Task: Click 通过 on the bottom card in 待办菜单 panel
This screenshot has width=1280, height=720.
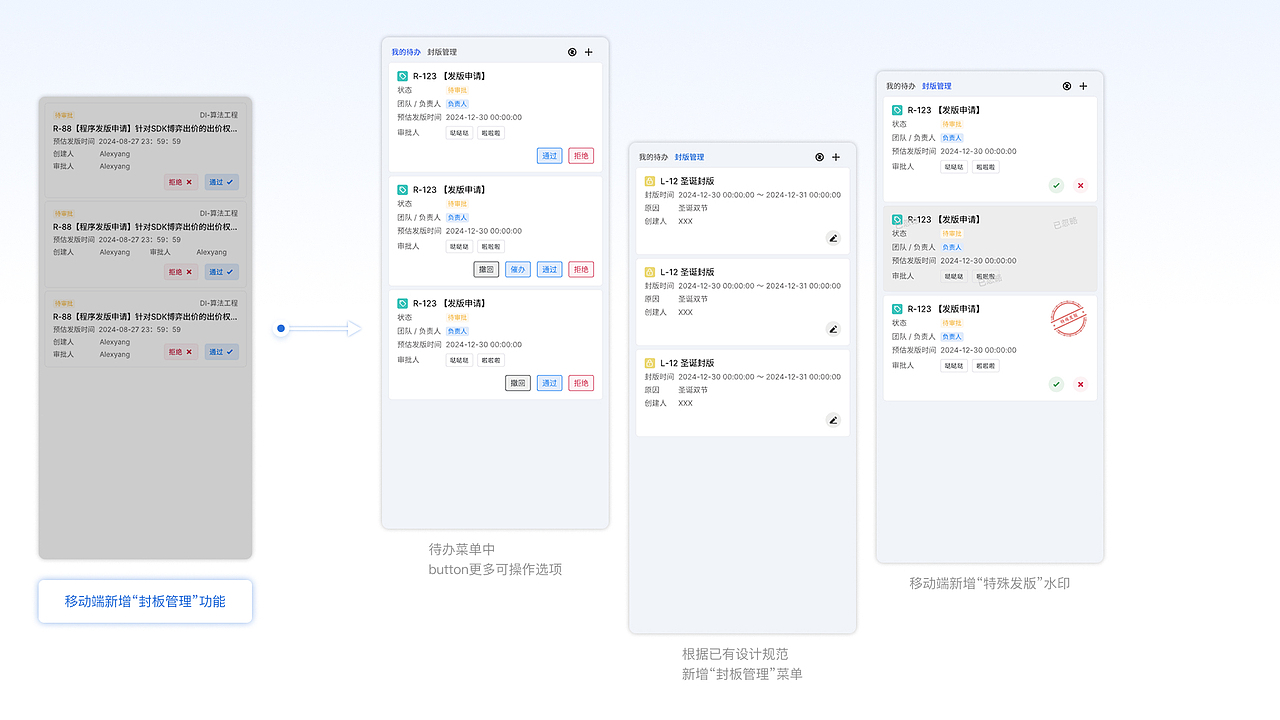Action: [x=549, y=383]
